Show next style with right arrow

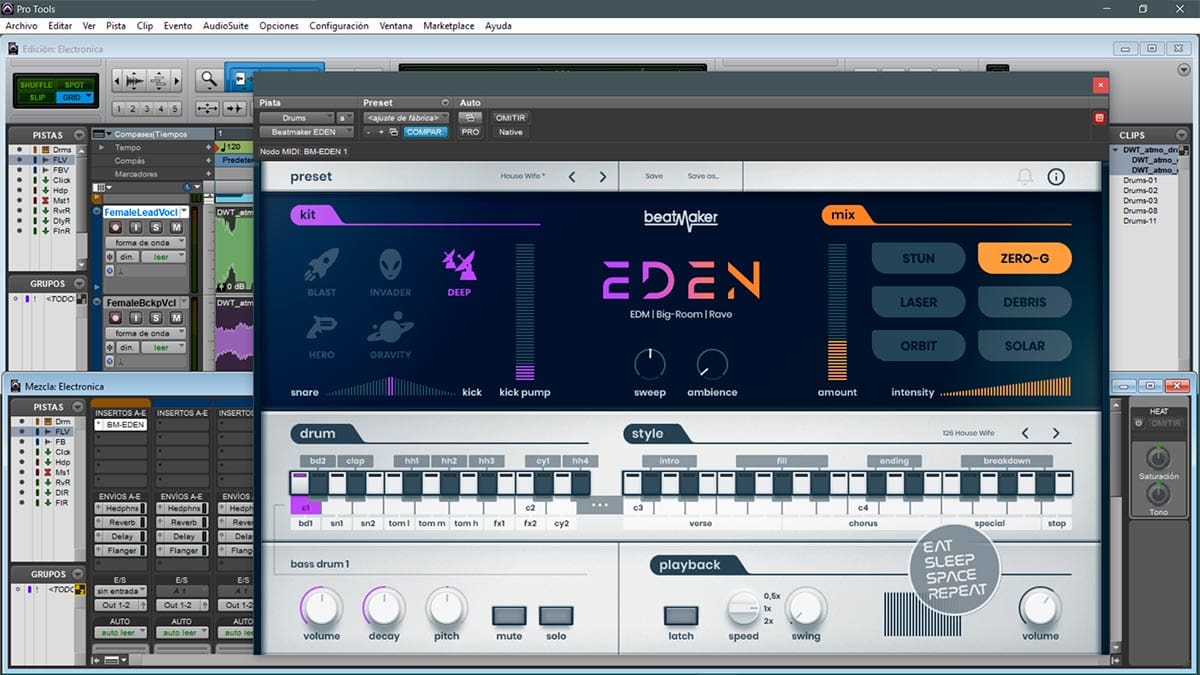point(1056,433)
